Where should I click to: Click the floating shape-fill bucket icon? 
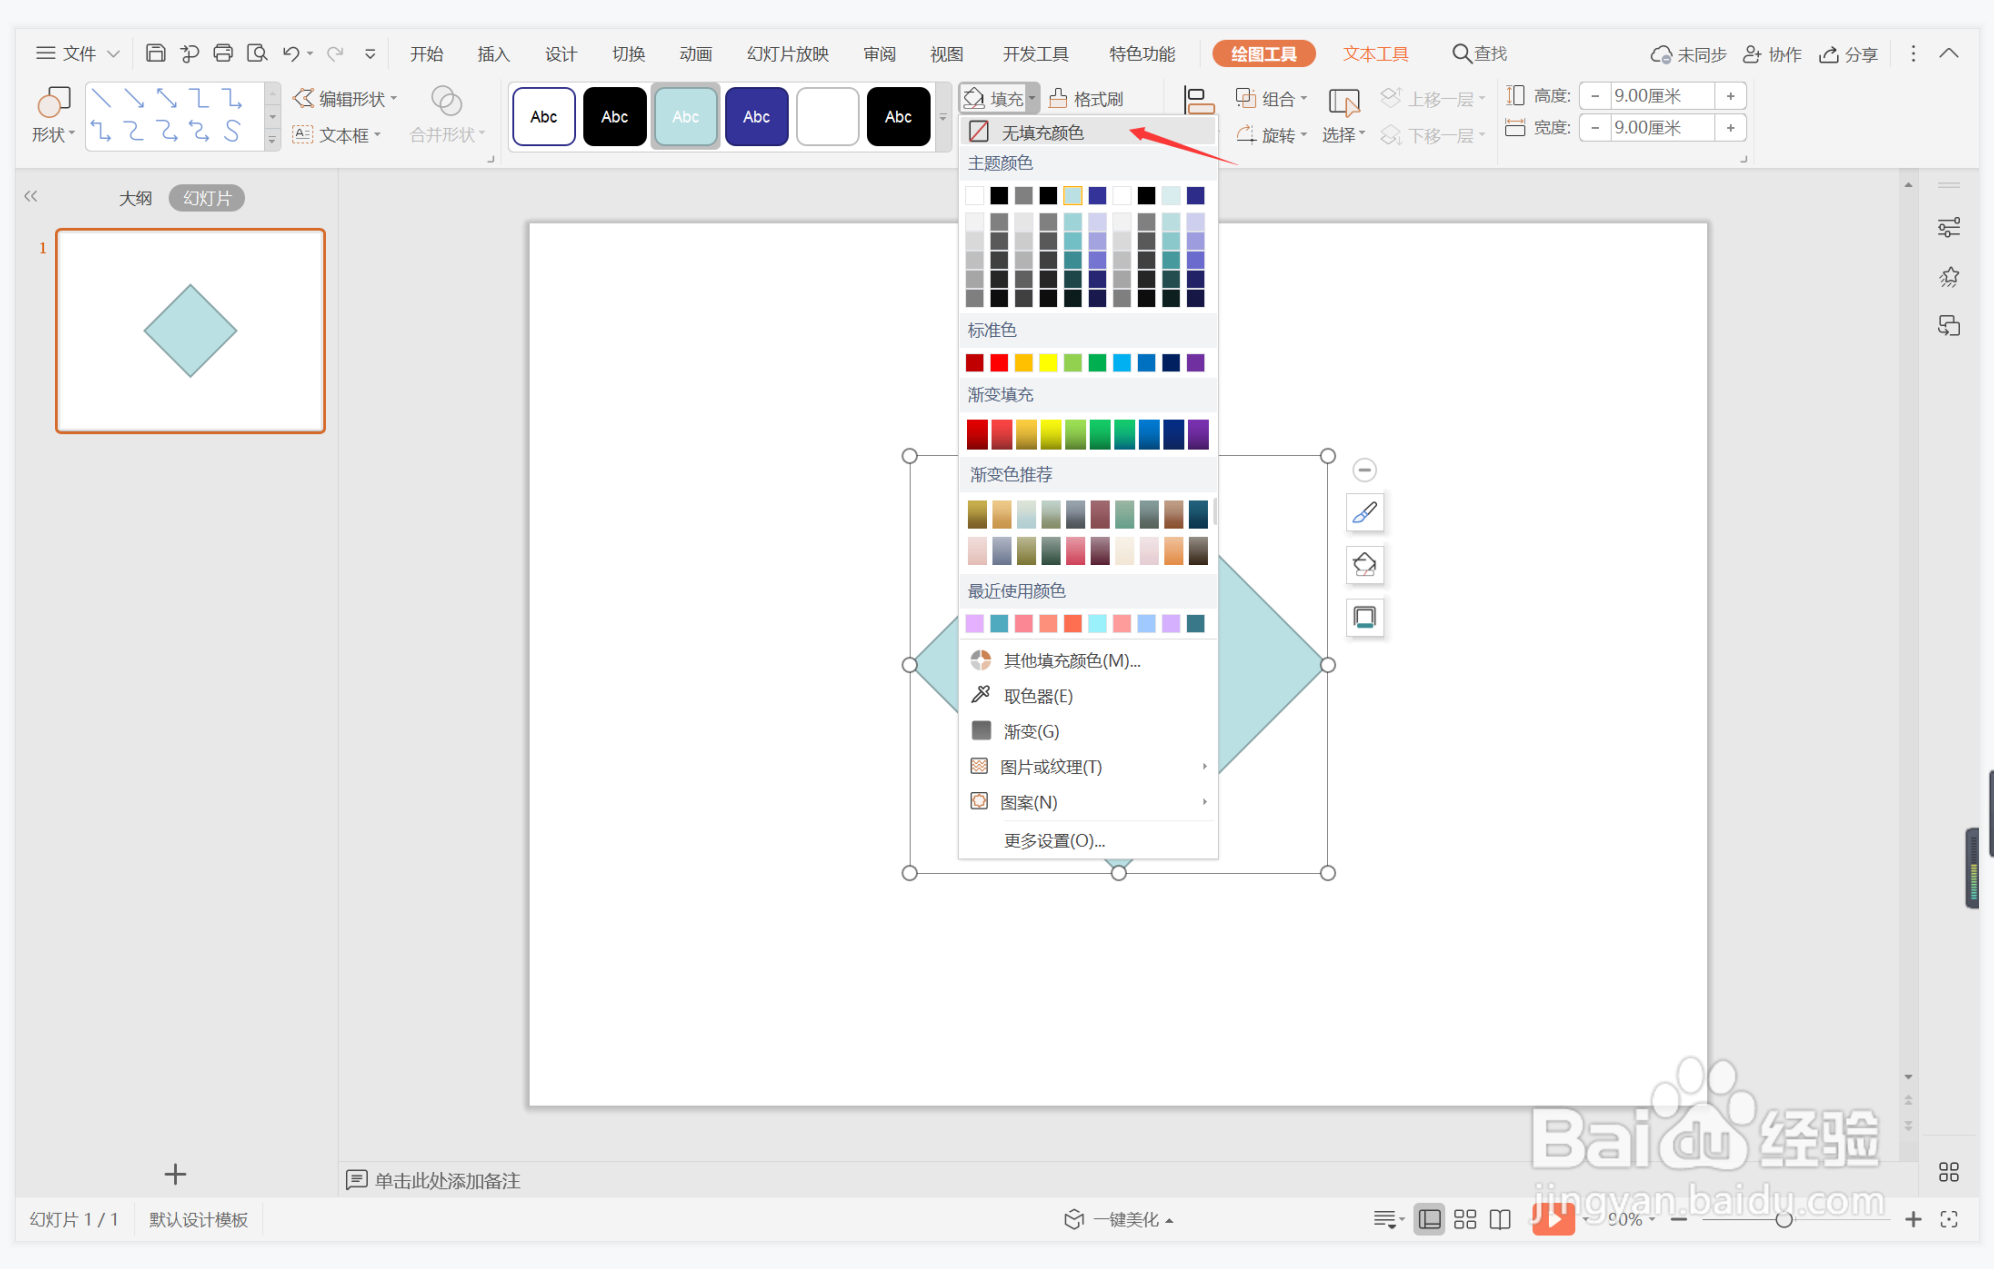pos(1364,565)
